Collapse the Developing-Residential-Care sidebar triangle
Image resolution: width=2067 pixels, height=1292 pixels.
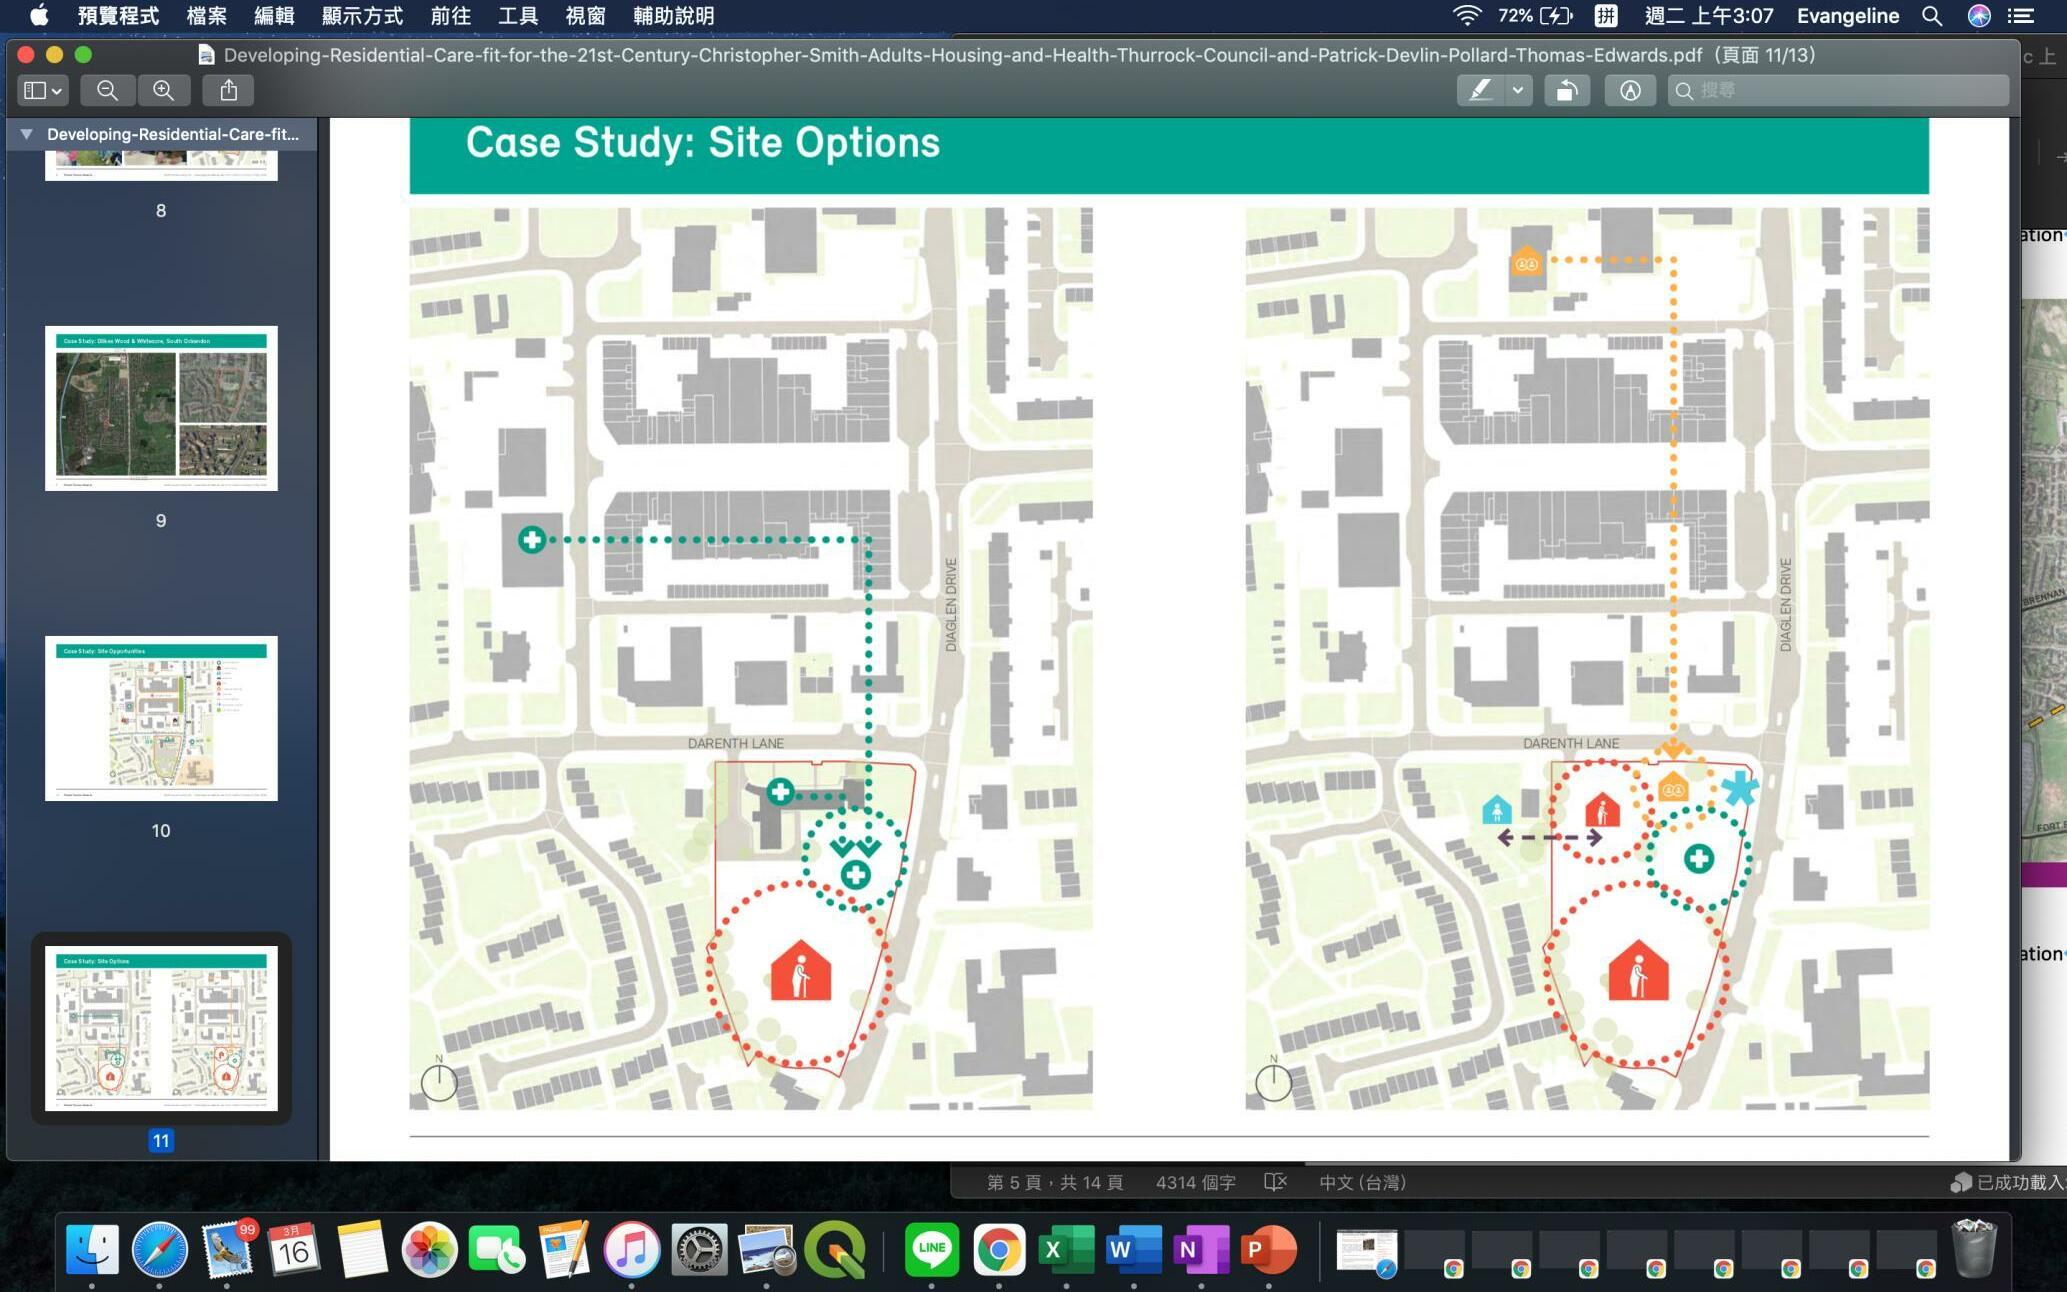pos(27,134)
